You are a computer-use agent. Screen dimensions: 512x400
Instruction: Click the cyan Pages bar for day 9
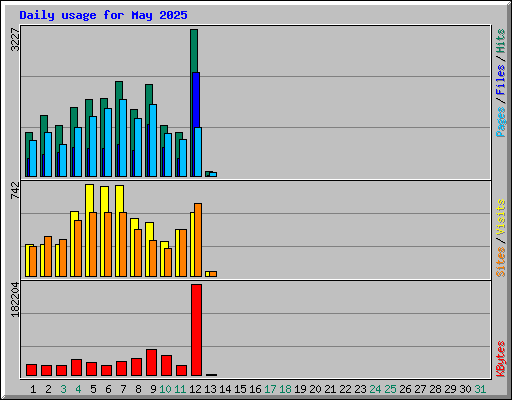coord(153,140)
